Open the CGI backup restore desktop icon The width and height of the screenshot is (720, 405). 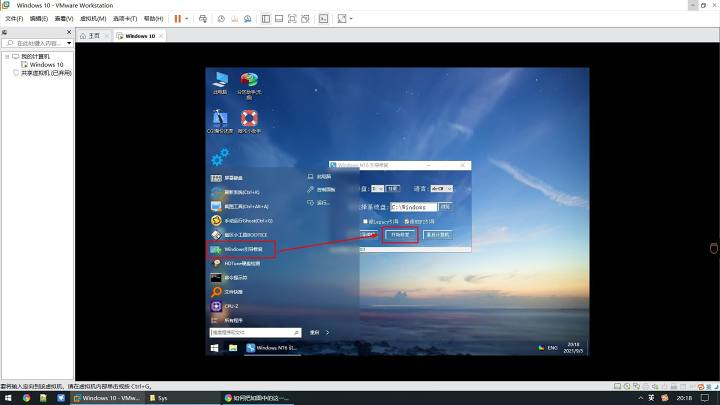pos(220,122)
